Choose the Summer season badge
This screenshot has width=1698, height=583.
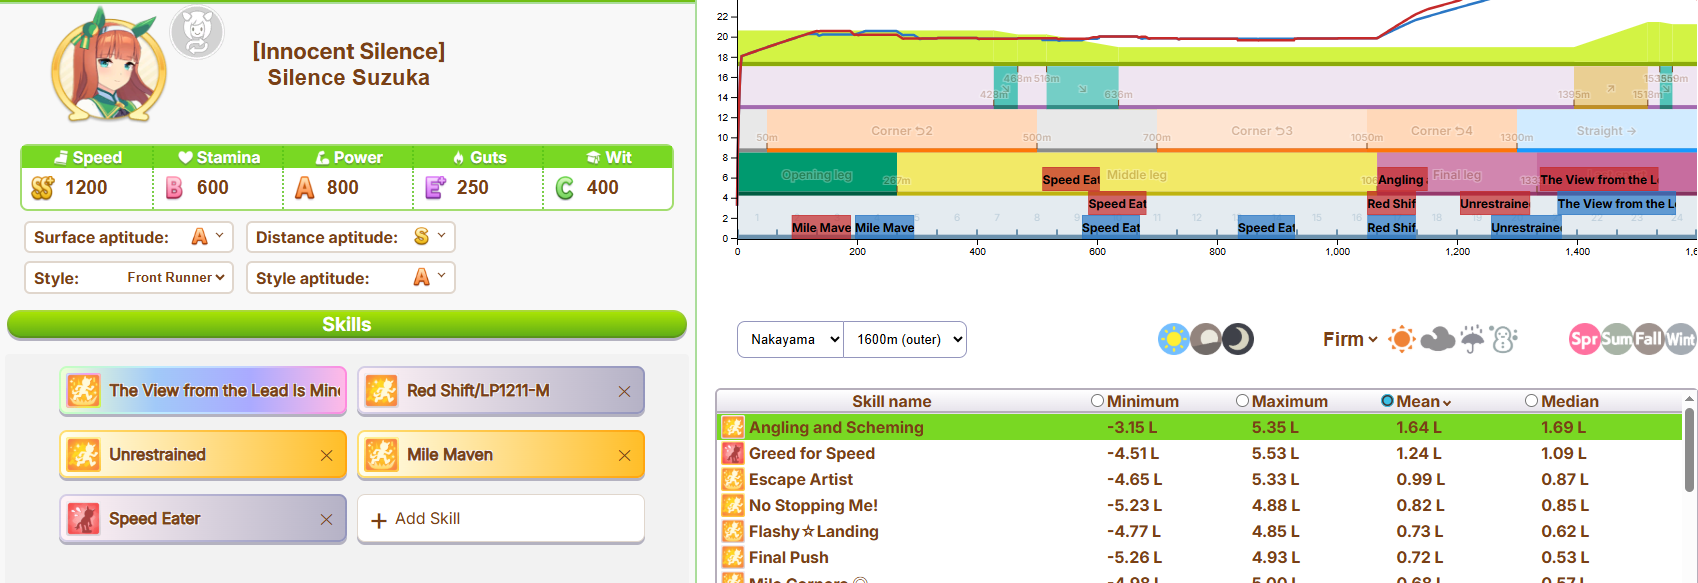pyautogui.click(x=1617, y=339)
